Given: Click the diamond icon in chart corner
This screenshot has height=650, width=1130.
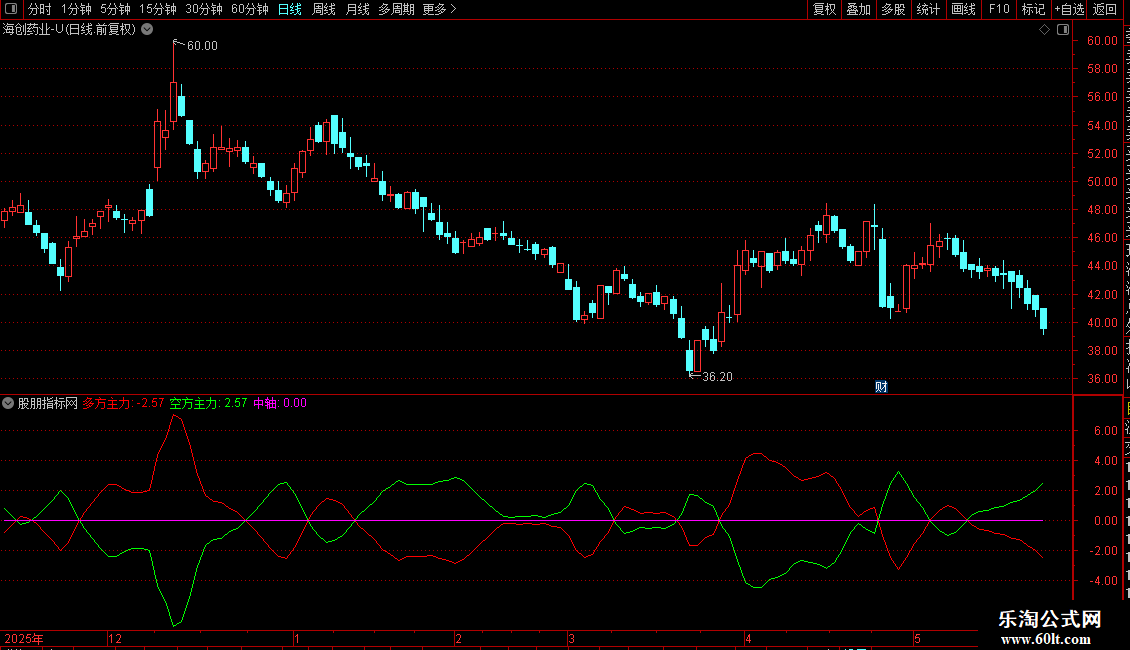Looking at the screenshot, I should pos(1044,30).
